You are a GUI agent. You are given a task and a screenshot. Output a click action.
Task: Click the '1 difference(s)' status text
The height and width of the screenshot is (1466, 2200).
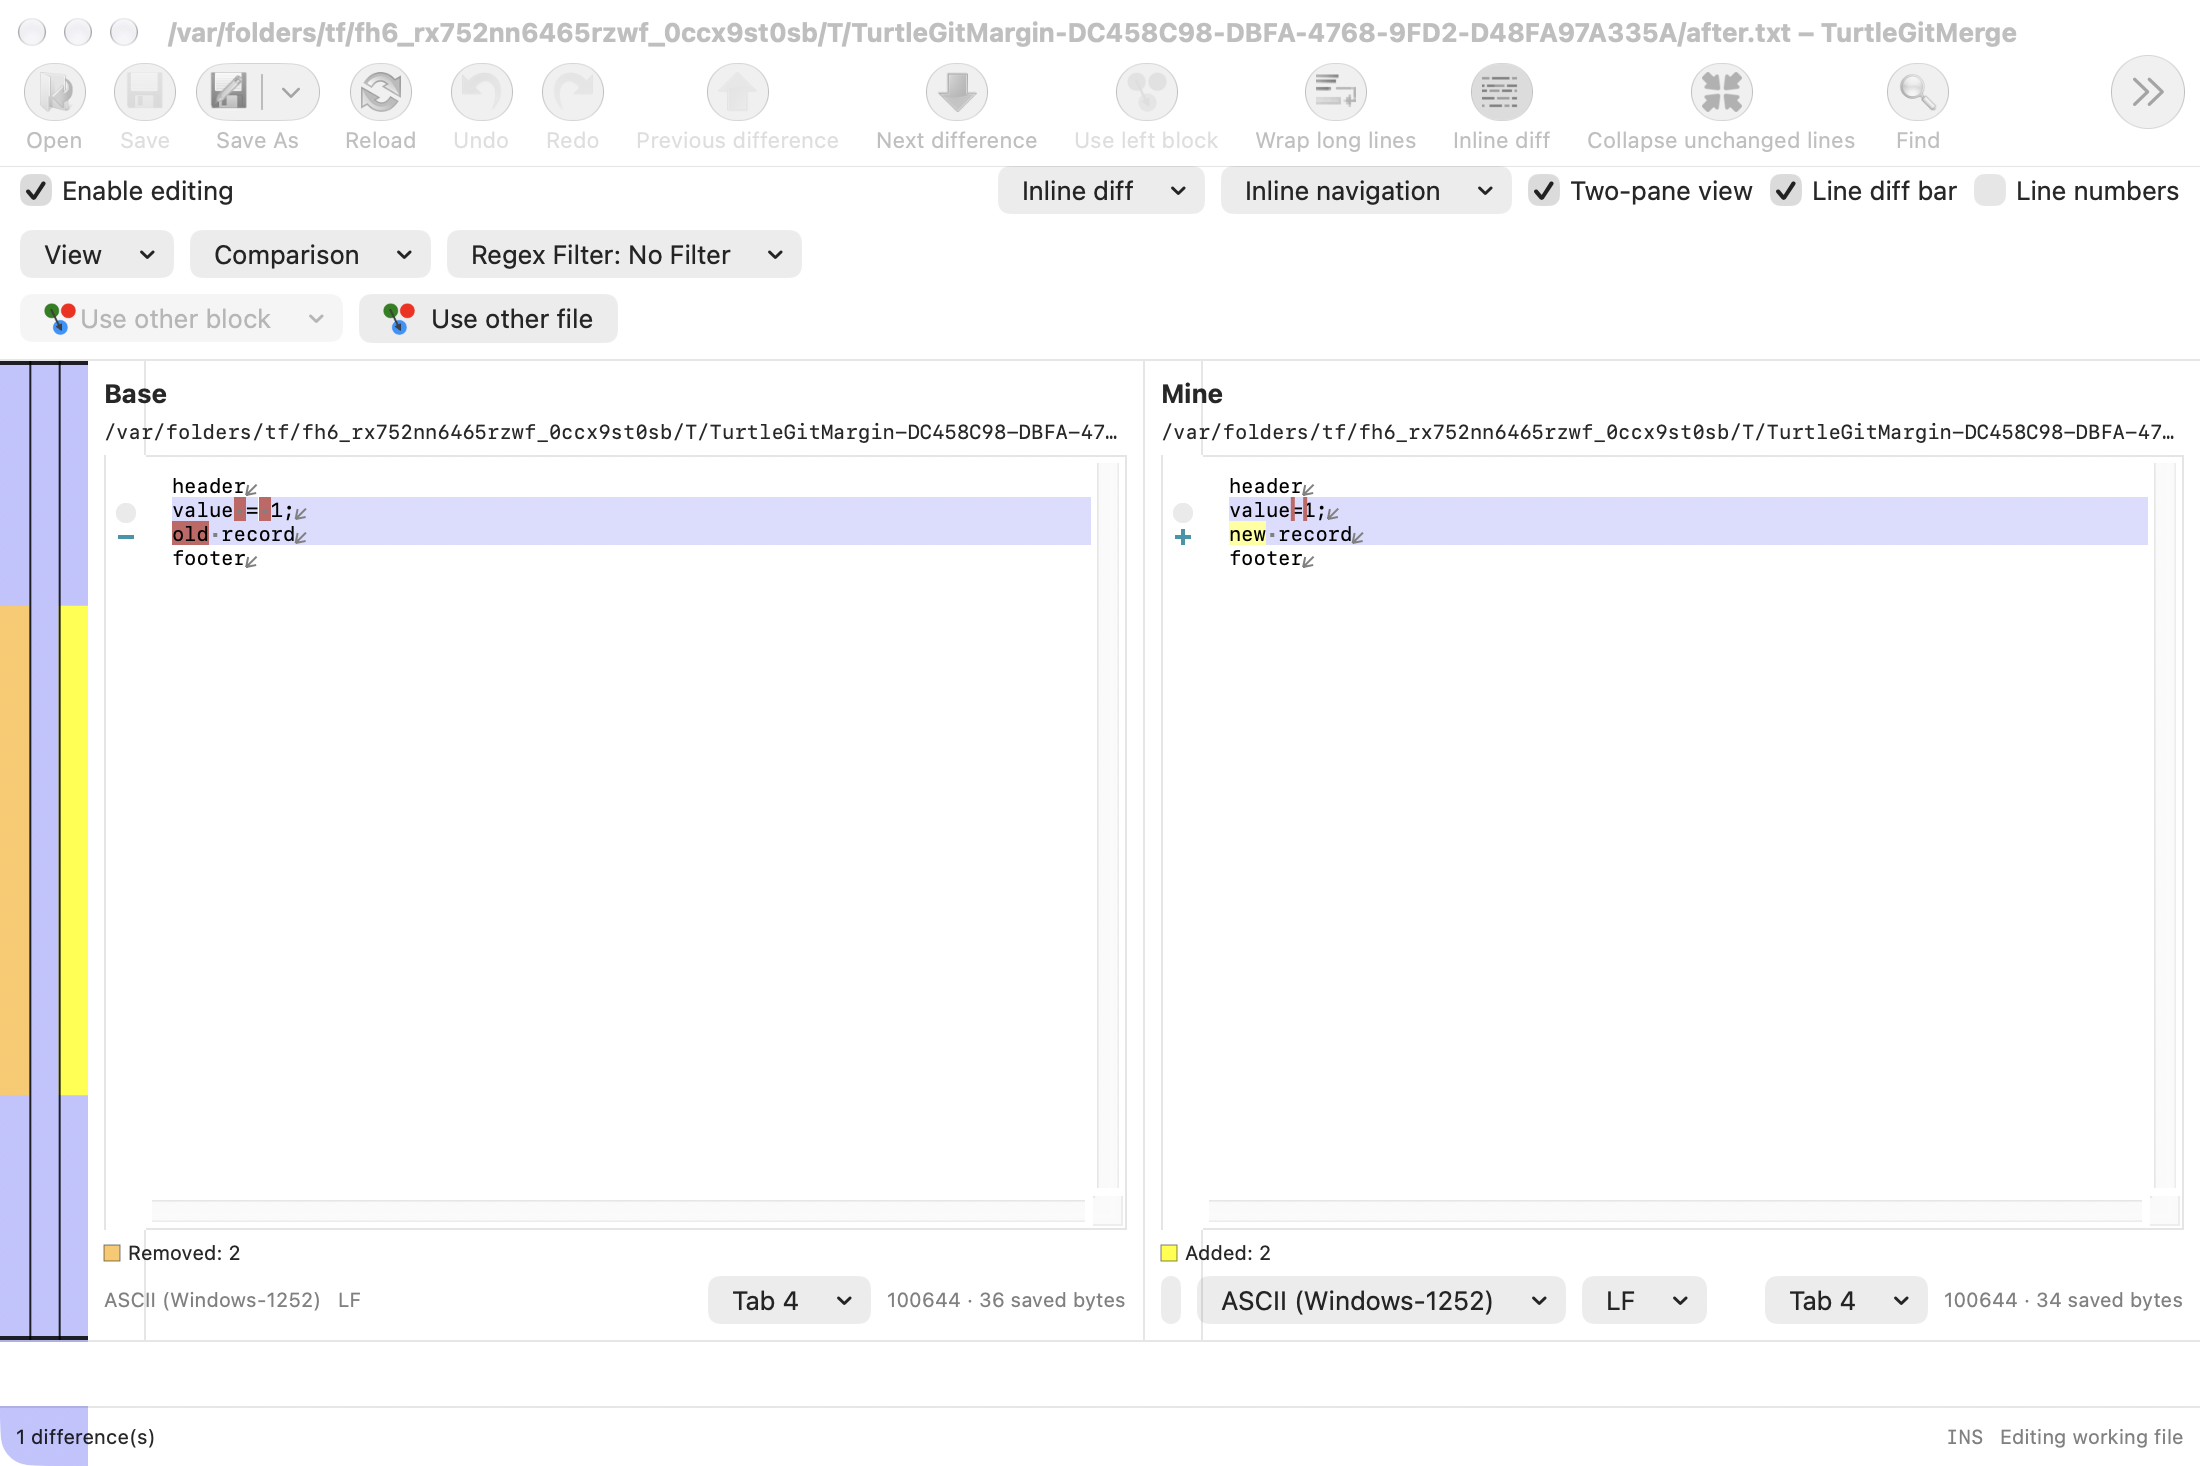tap(85, 1437)
